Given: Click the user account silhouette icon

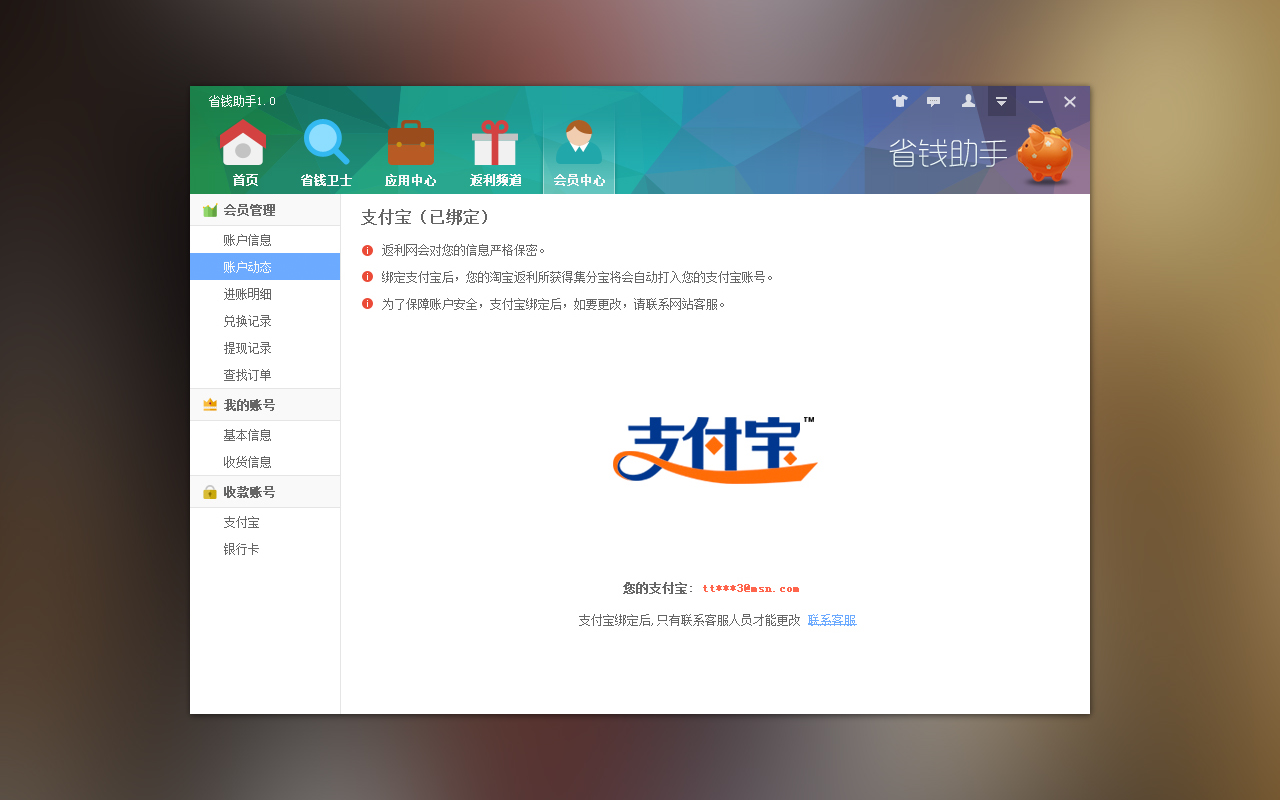Looking at the screenshot, I should 968,101.
